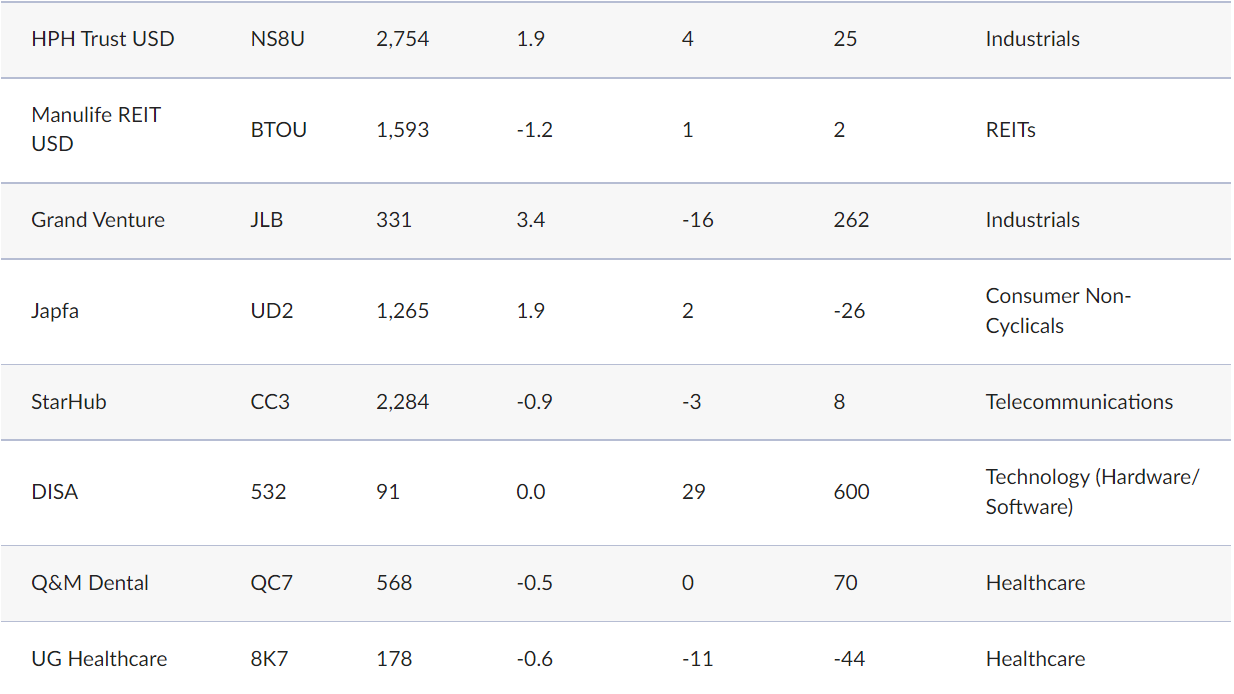Click the Manulife REIT USD row name
This screenshot has width=1234, height=694.
point(96,129)
